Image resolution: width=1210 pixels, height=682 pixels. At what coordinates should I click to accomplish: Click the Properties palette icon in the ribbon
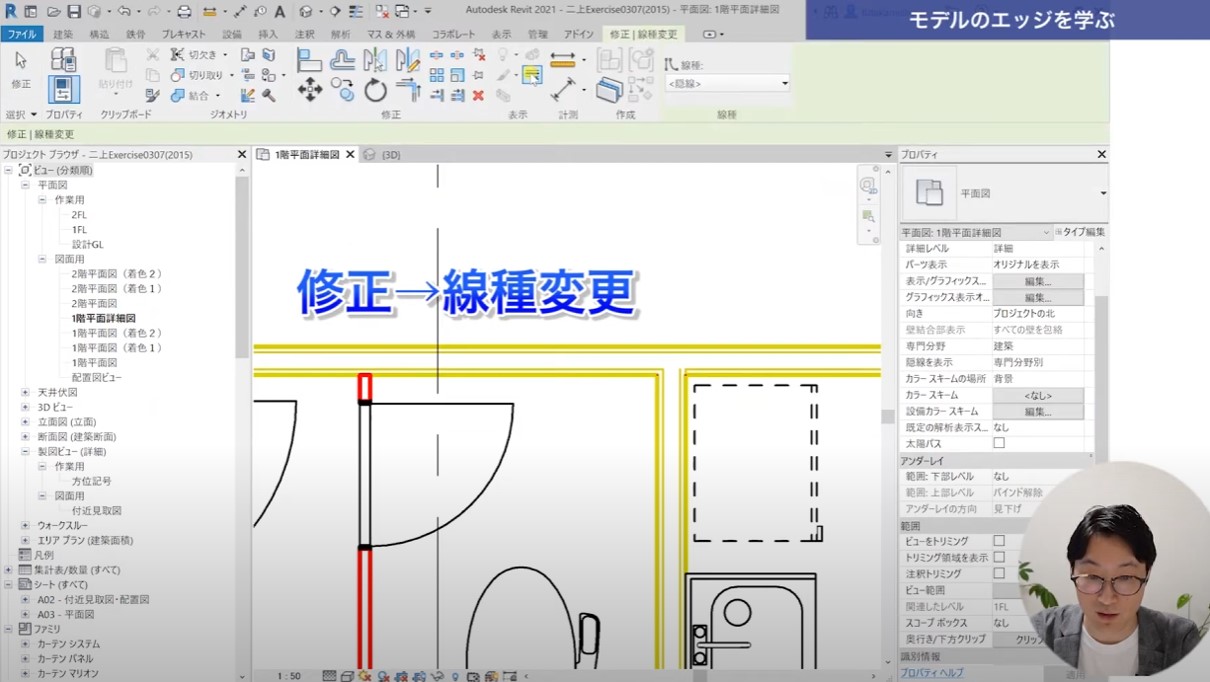pos(63,90)
